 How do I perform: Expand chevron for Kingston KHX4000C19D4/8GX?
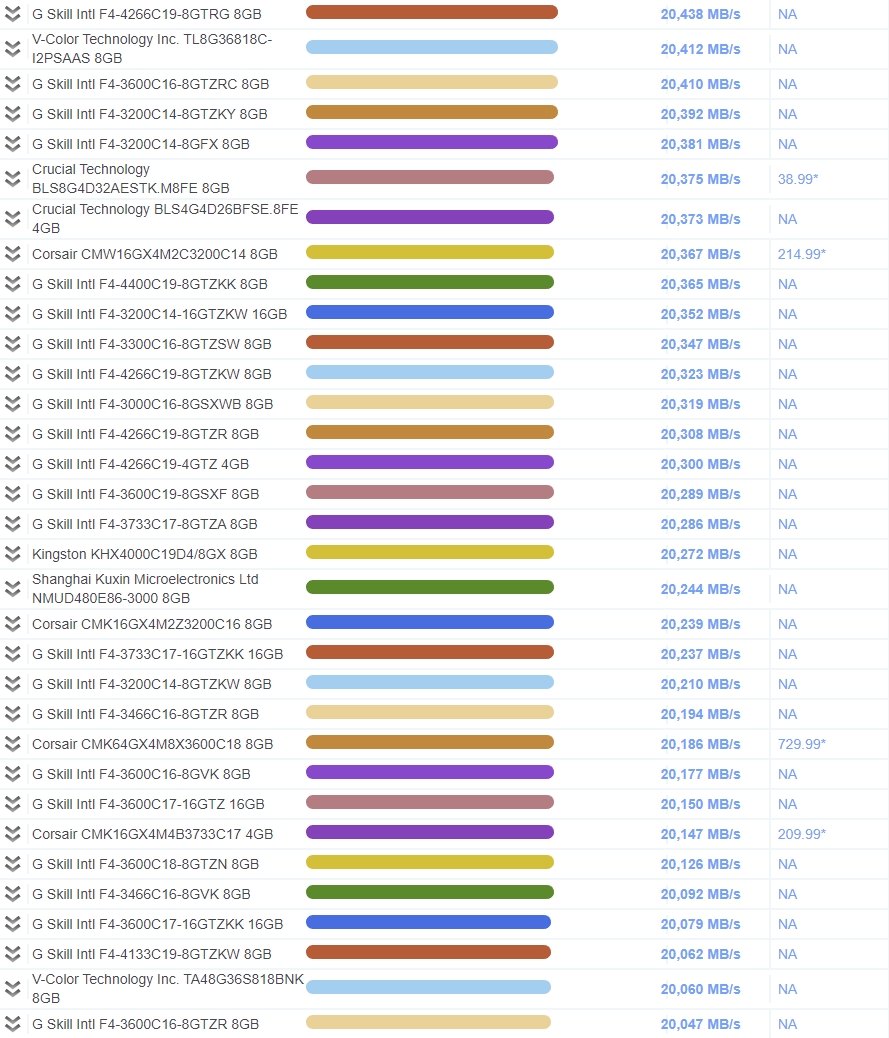13,553
